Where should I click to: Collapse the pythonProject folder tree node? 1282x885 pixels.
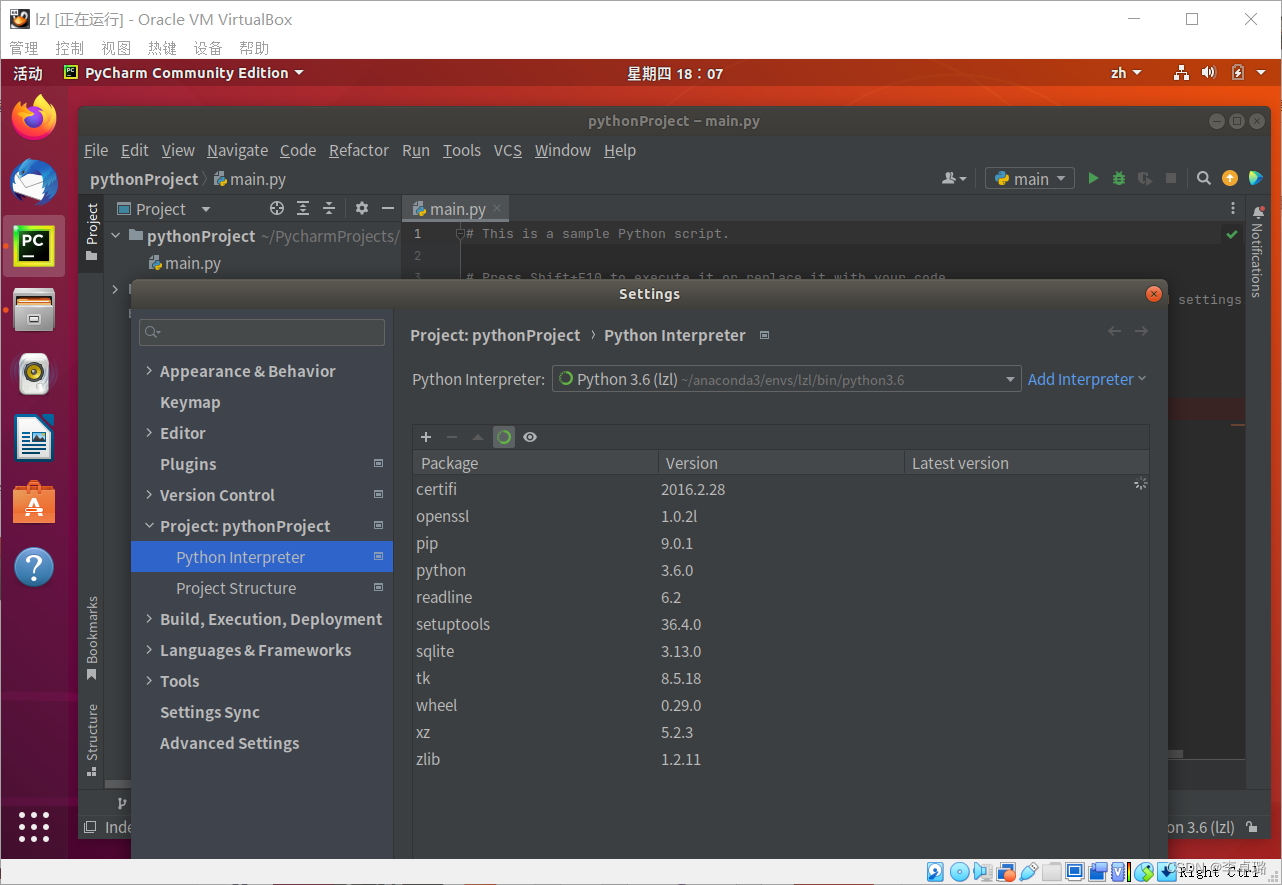[x=116, y=236]
